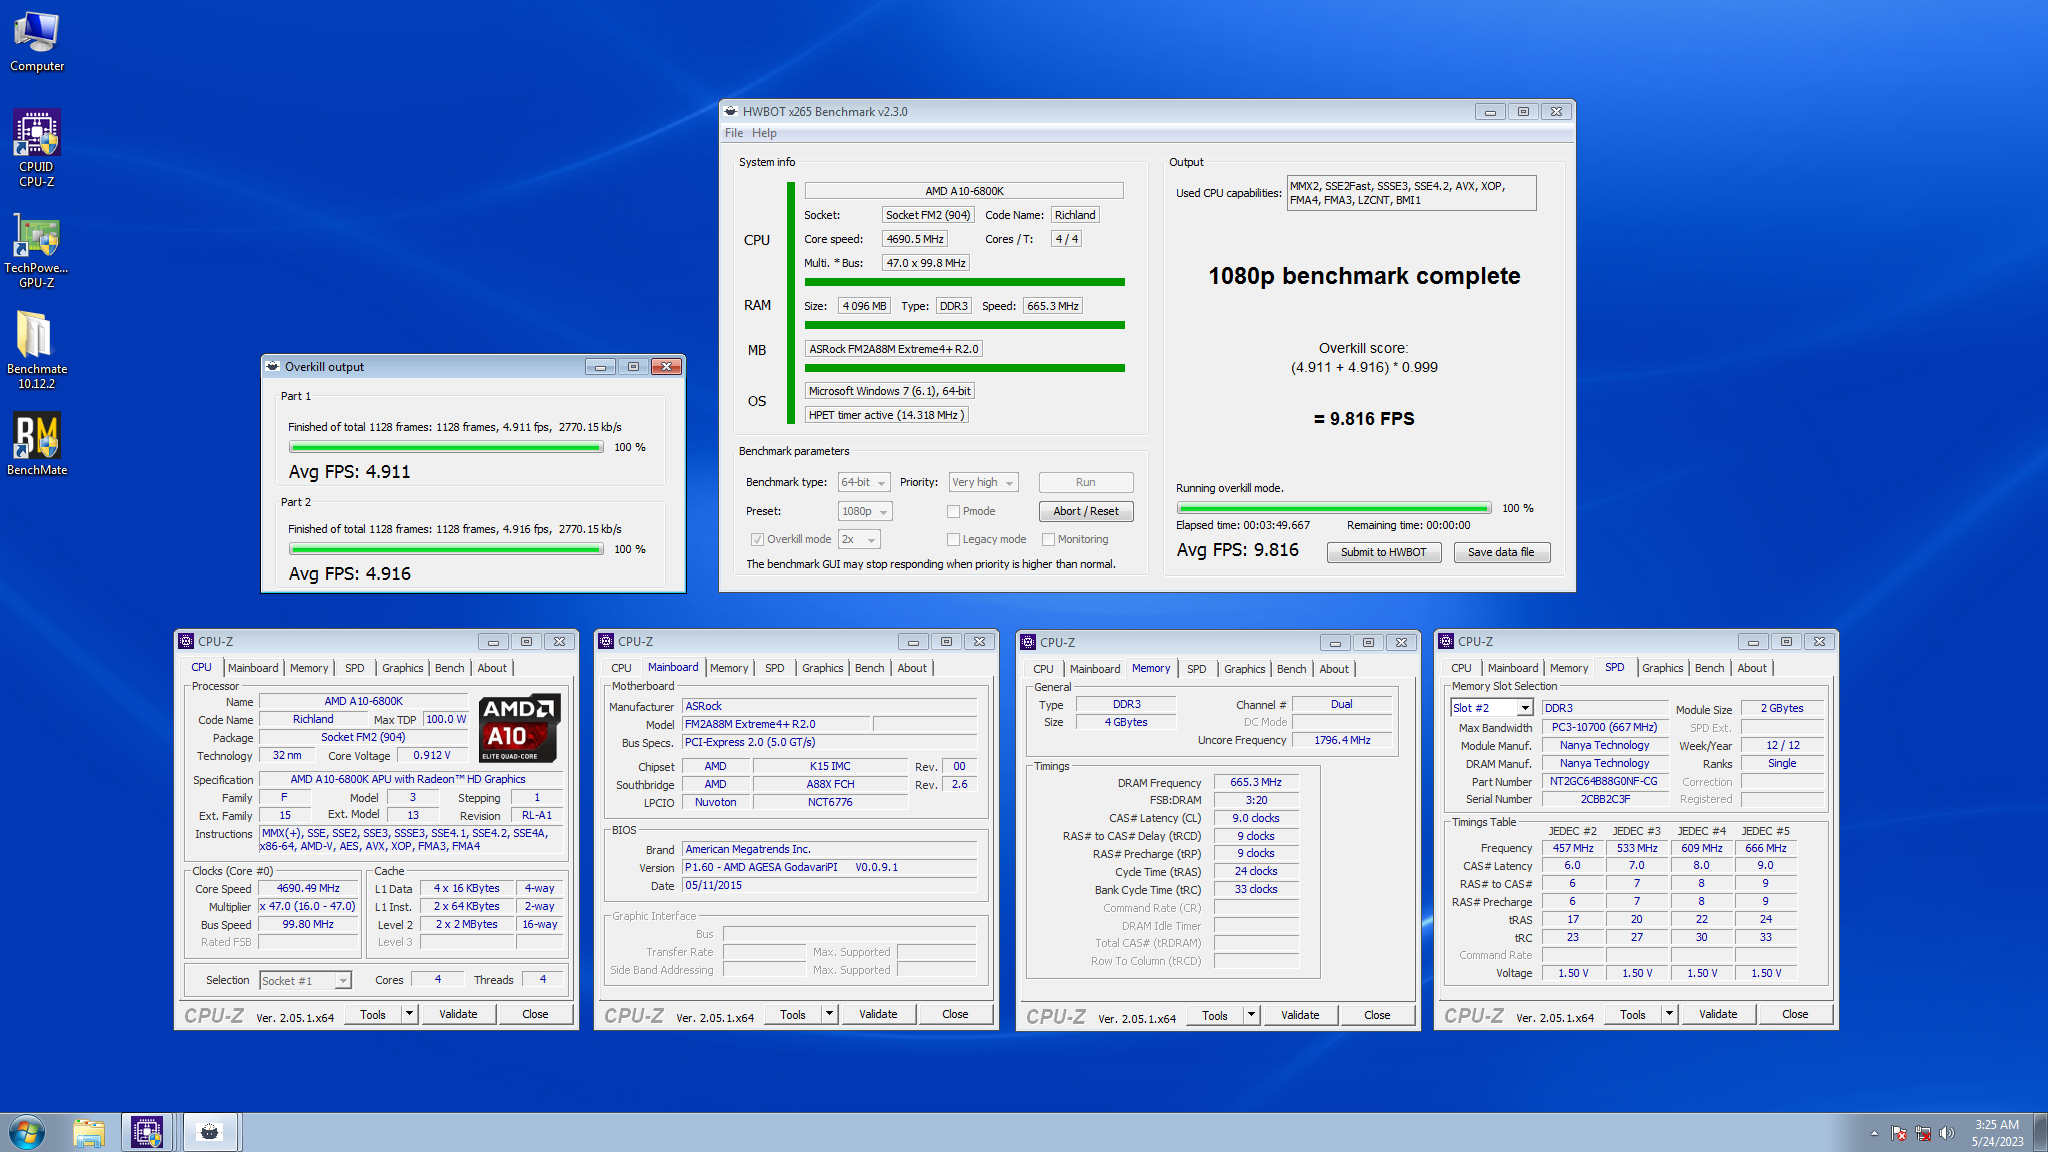Open the Action Center flag tray icon

[1898, 1133]
